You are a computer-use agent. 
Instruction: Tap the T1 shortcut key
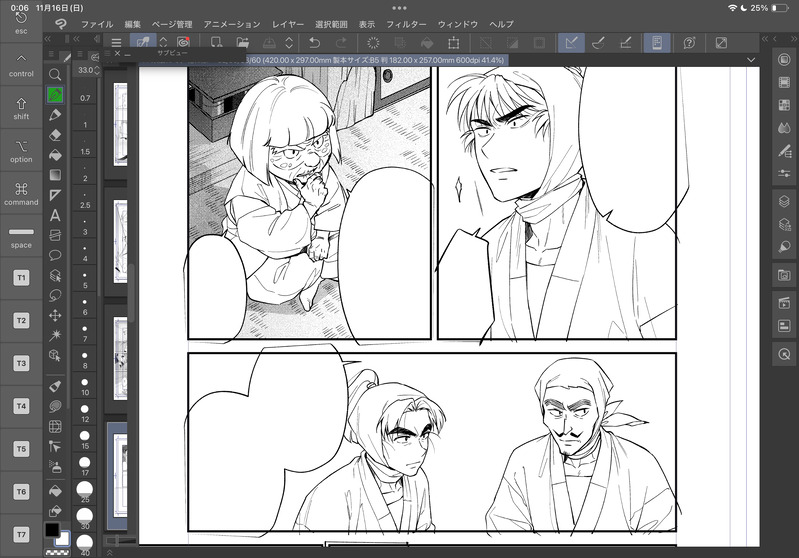coord(21,278)
